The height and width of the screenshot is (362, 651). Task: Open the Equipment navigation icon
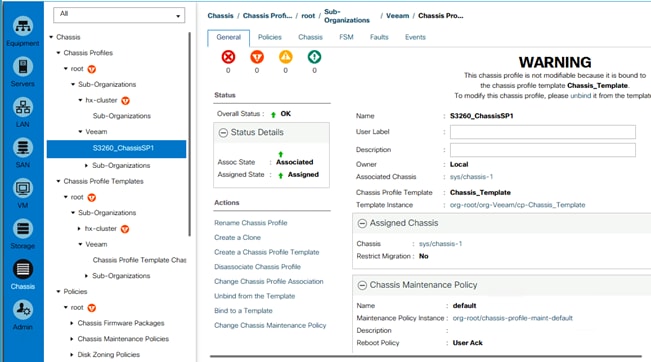pyautogui.click(x=23, y=27)
